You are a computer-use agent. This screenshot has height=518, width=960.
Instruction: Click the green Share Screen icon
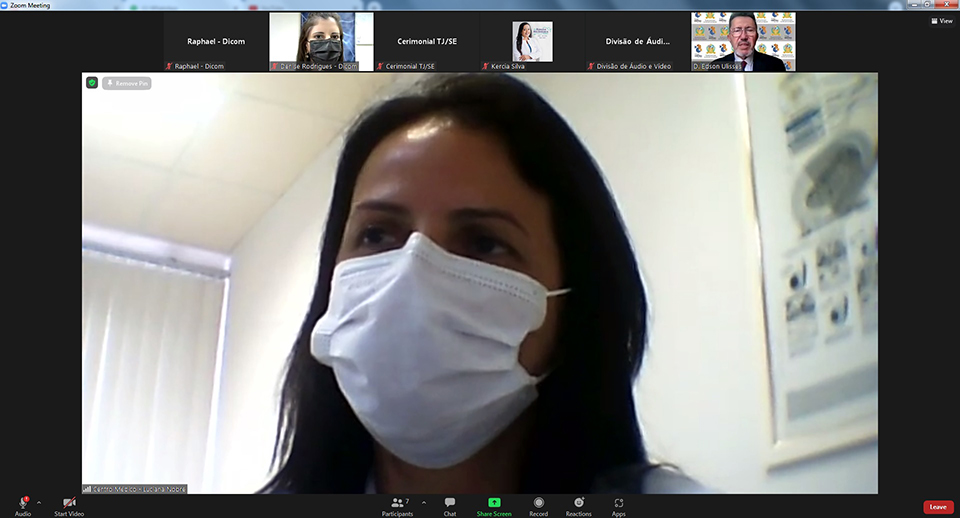click(494, 502)
